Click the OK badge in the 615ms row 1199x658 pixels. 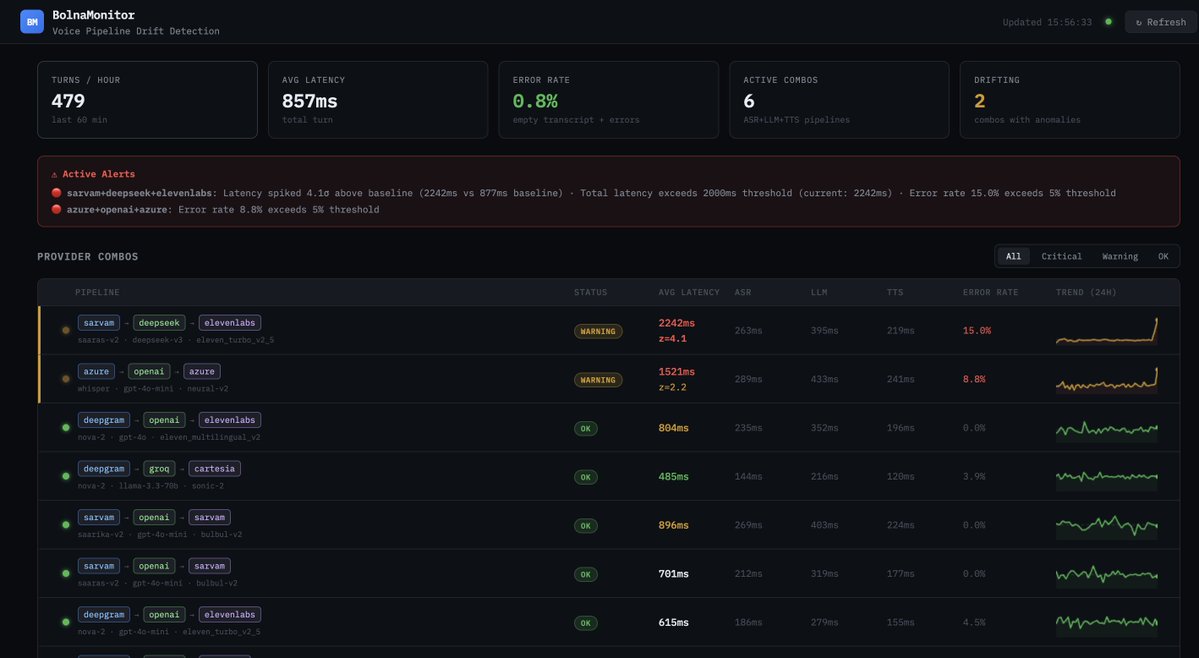coord(586,623)
